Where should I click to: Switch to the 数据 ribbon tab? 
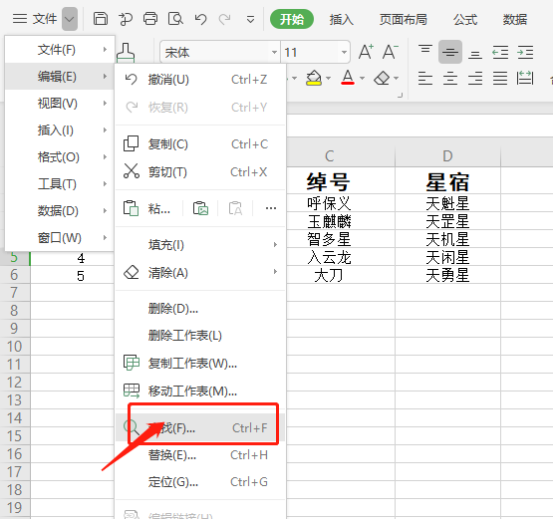coord(515,19)
